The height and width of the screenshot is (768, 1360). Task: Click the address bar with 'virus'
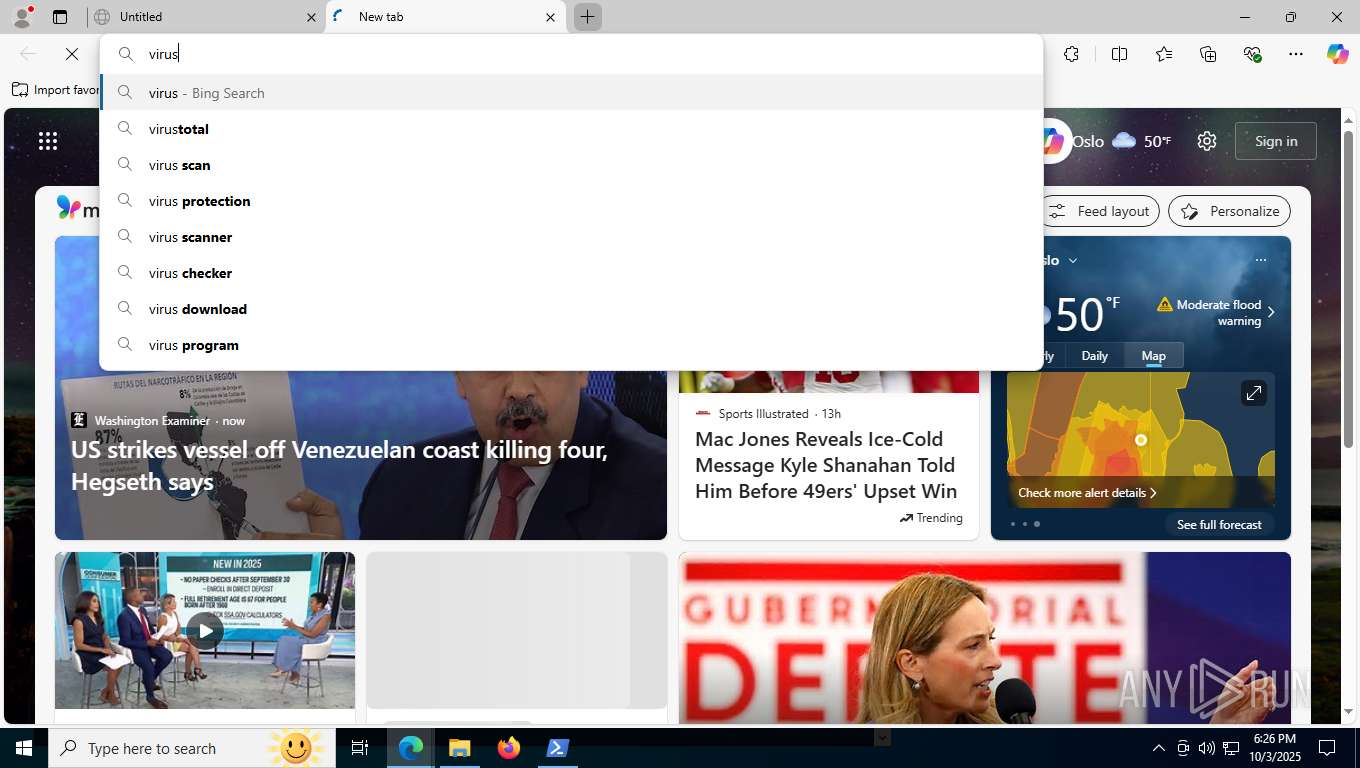click(571, 54)
